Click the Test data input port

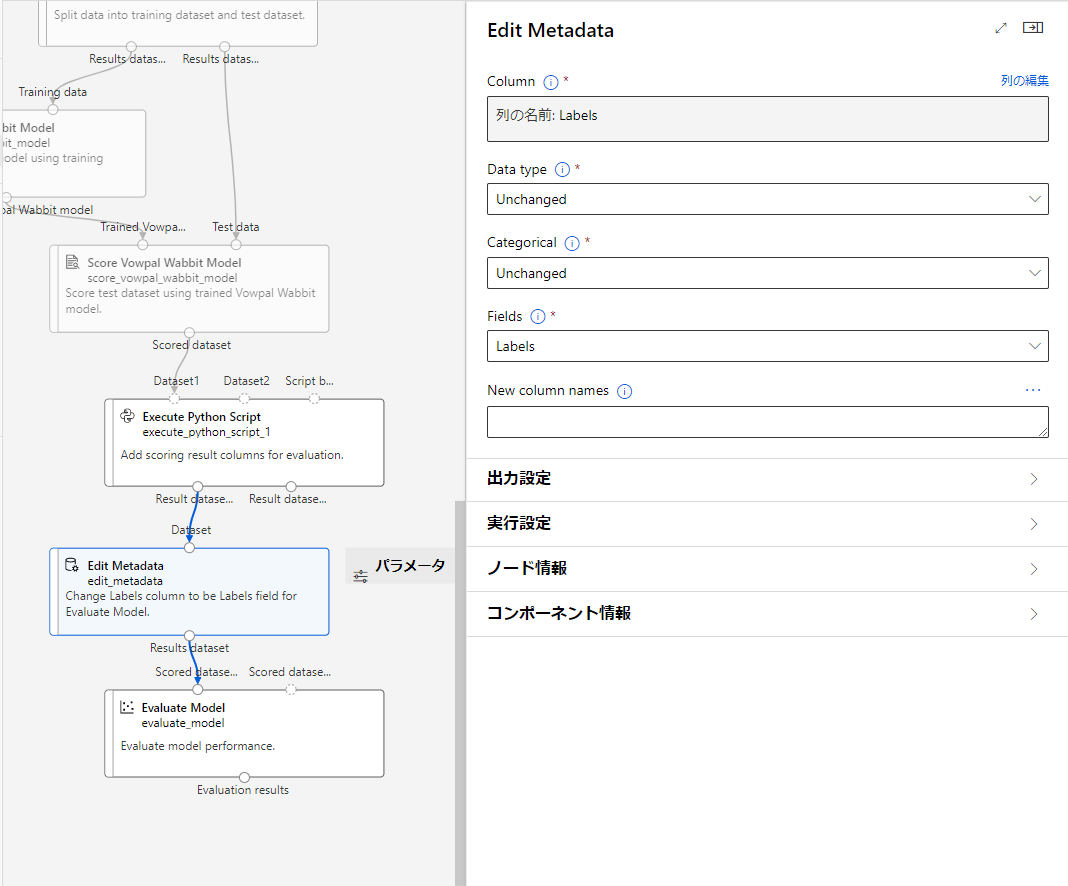click(236, 245)
